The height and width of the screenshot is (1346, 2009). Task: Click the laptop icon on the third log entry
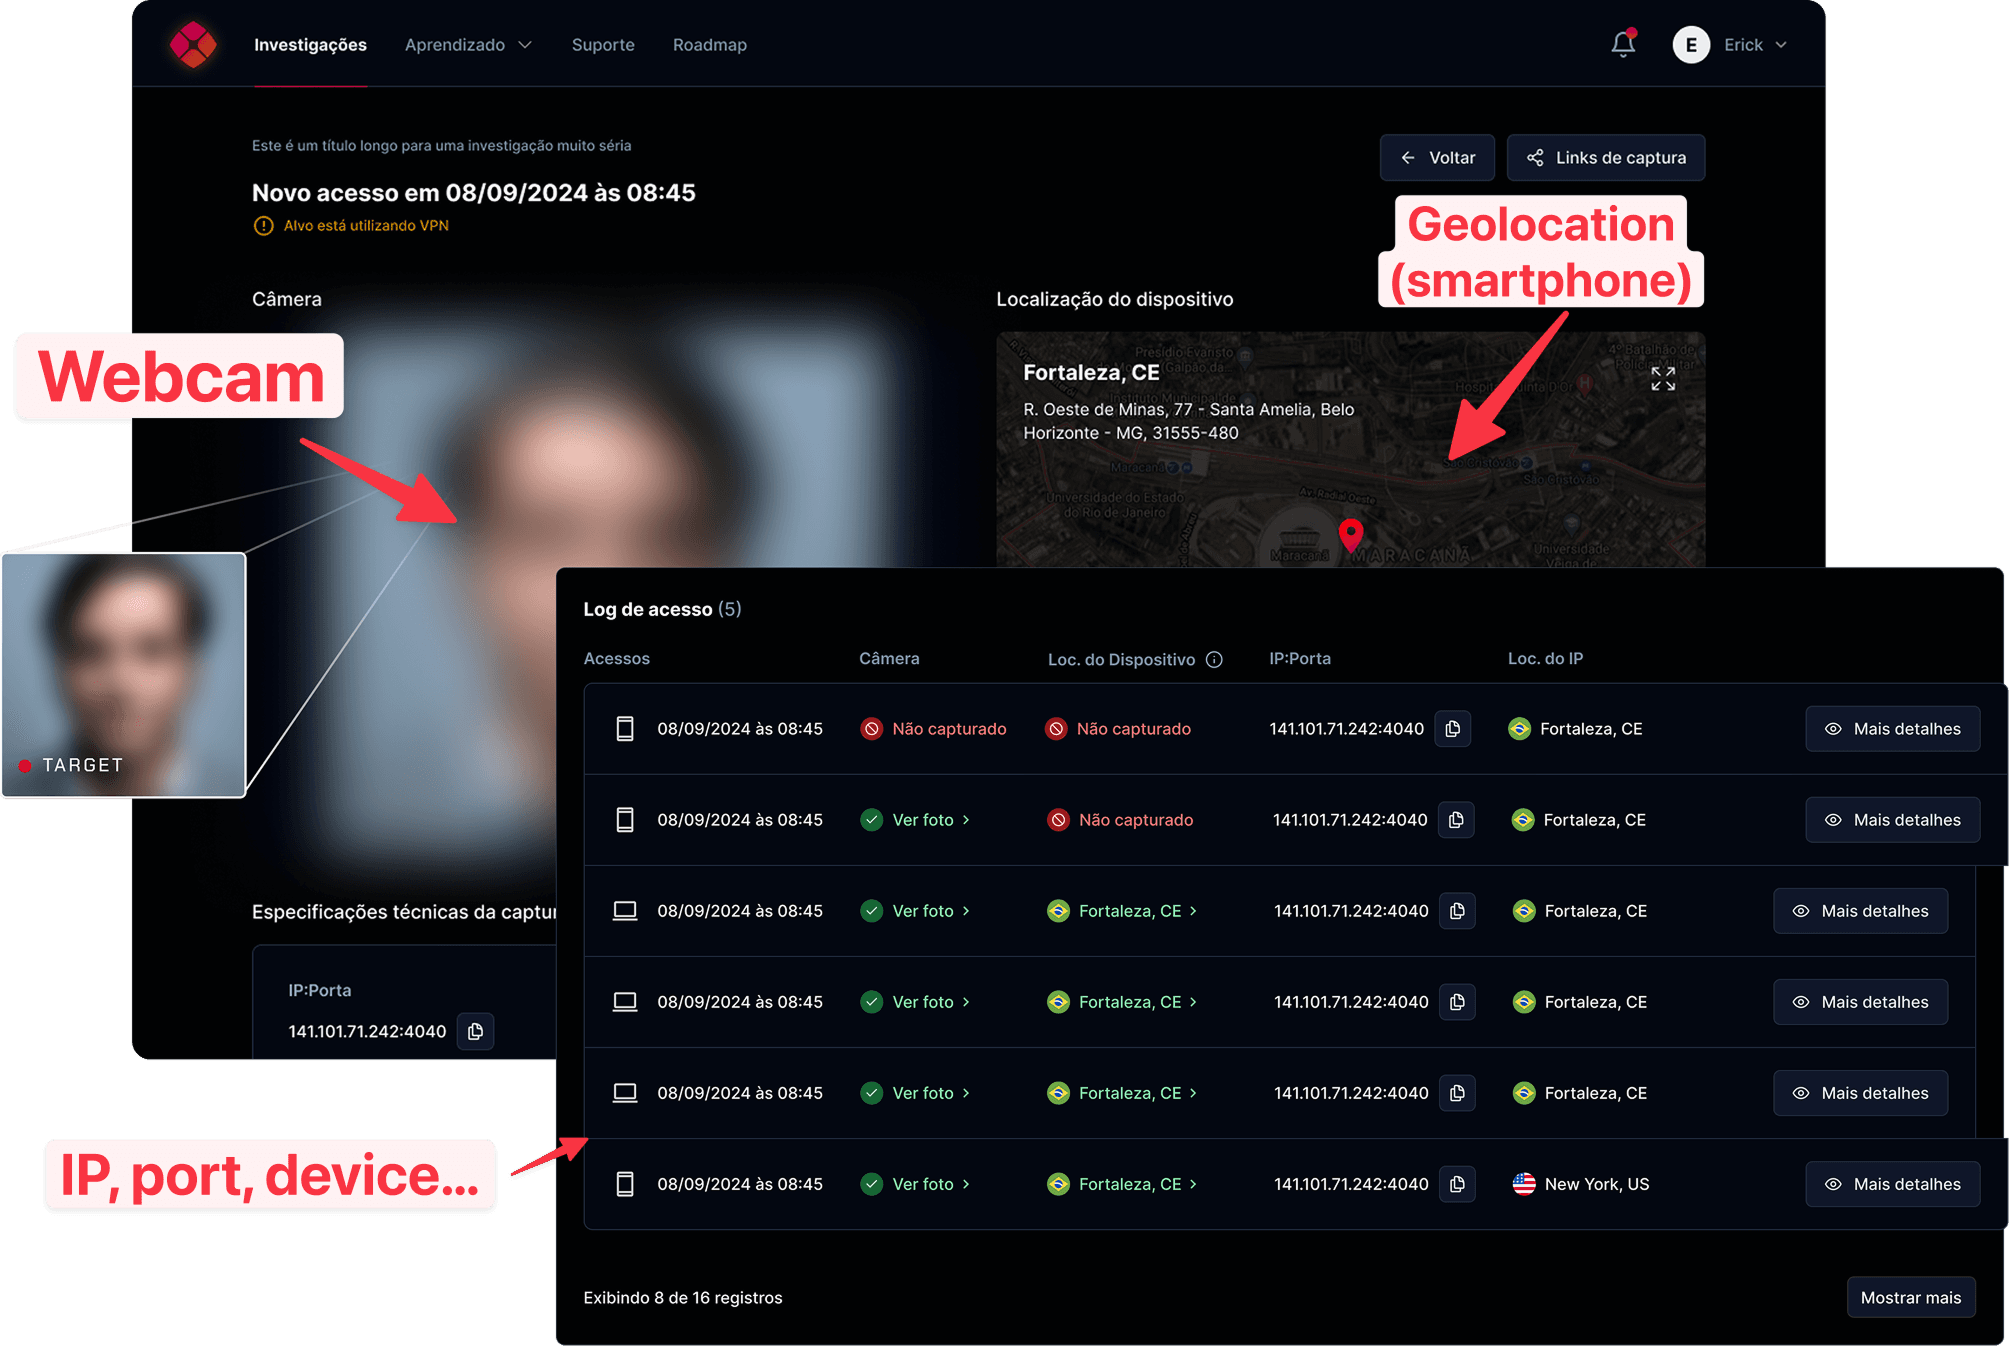coord(624,910)
